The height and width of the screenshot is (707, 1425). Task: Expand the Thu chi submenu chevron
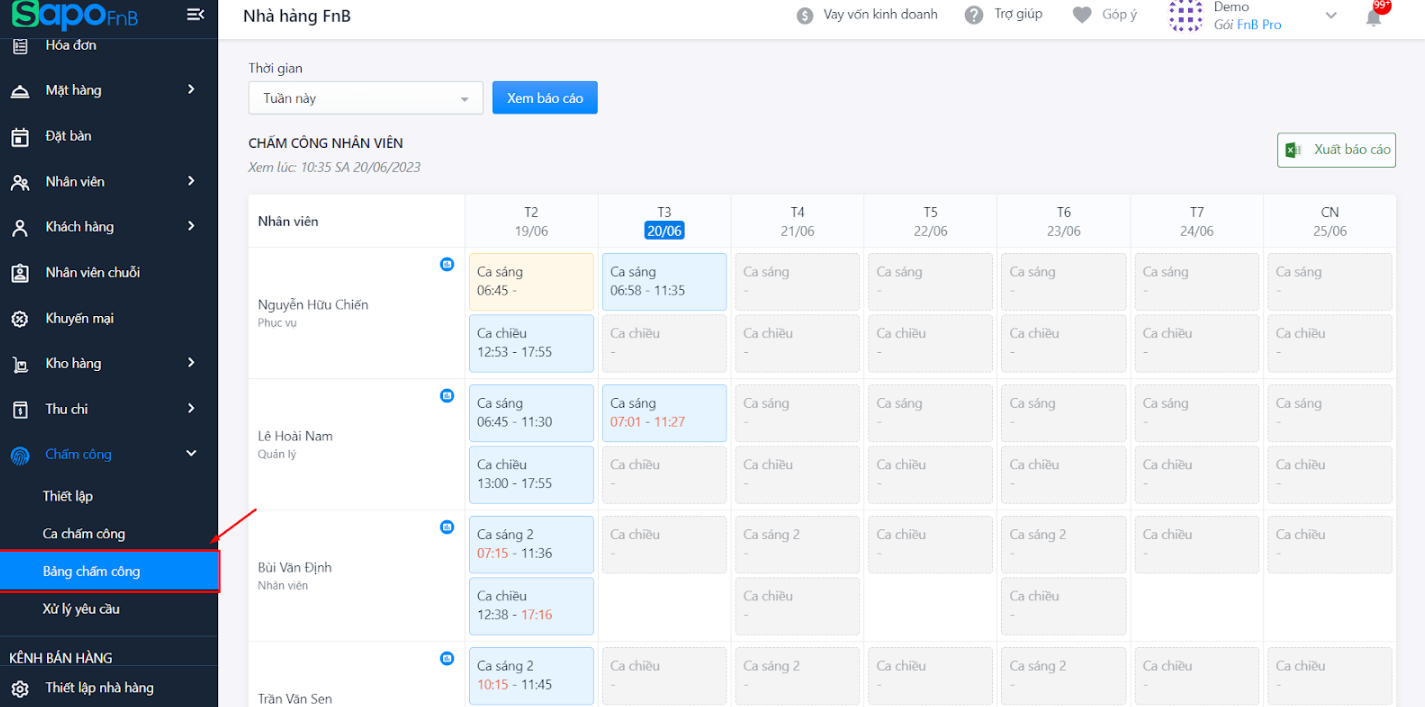[191, 408]
